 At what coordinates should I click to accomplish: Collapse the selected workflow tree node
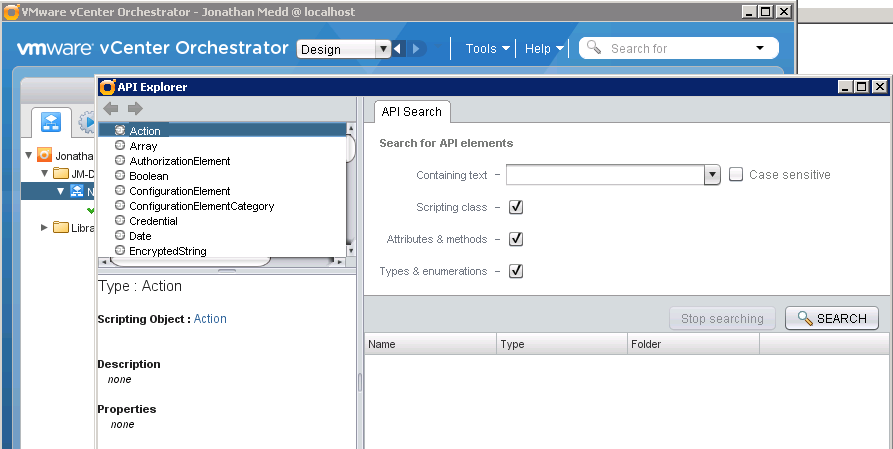point(60,191)
